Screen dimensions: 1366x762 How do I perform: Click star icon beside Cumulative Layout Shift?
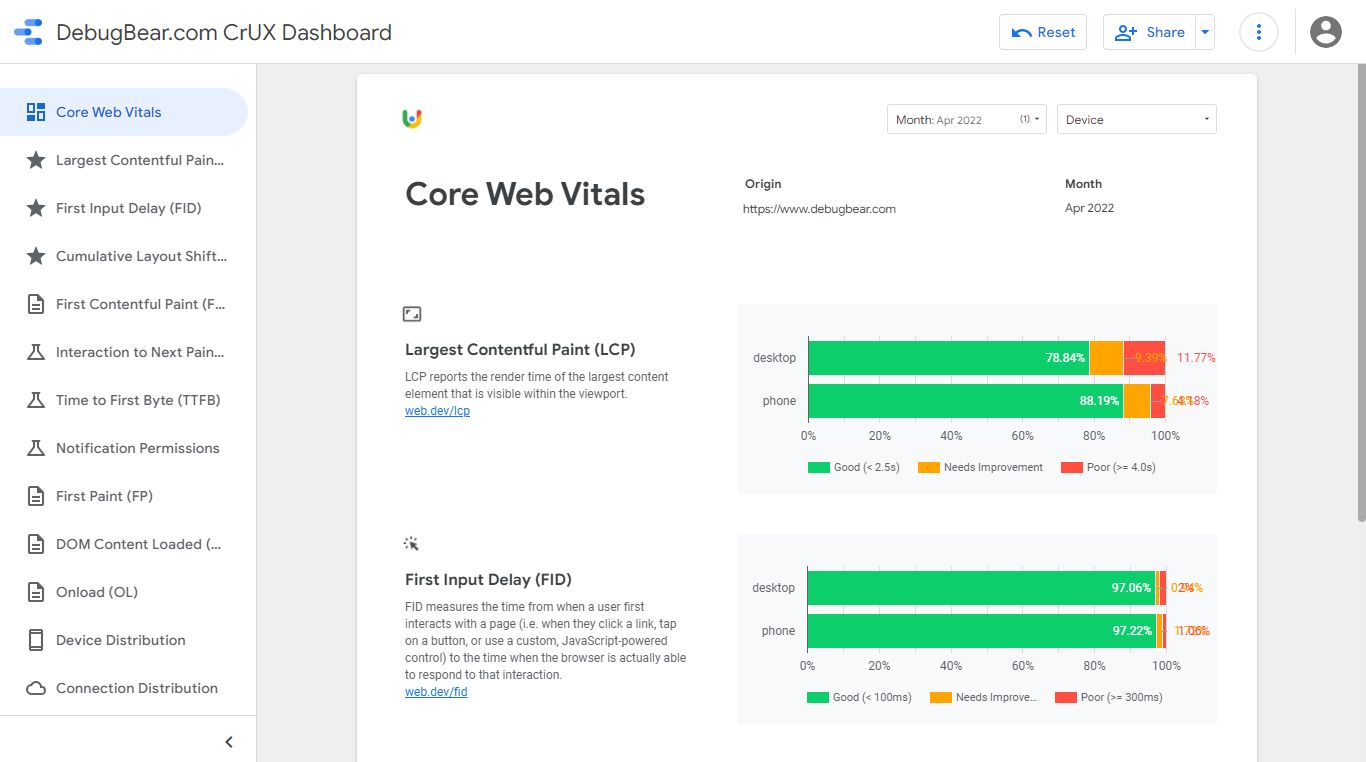[36, 256]
